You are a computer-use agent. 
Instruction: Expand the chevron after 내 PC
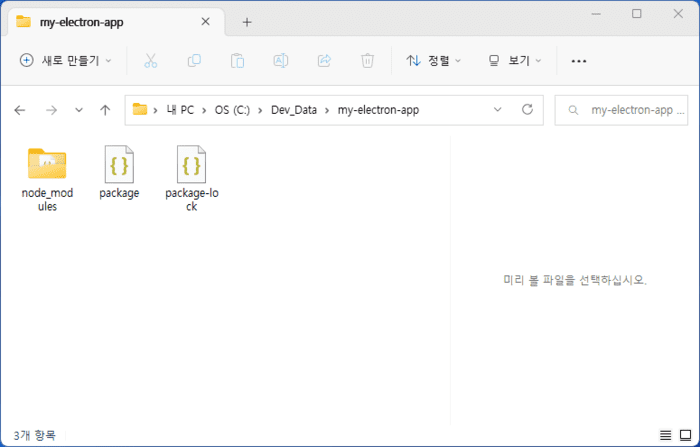click(204, 110)
